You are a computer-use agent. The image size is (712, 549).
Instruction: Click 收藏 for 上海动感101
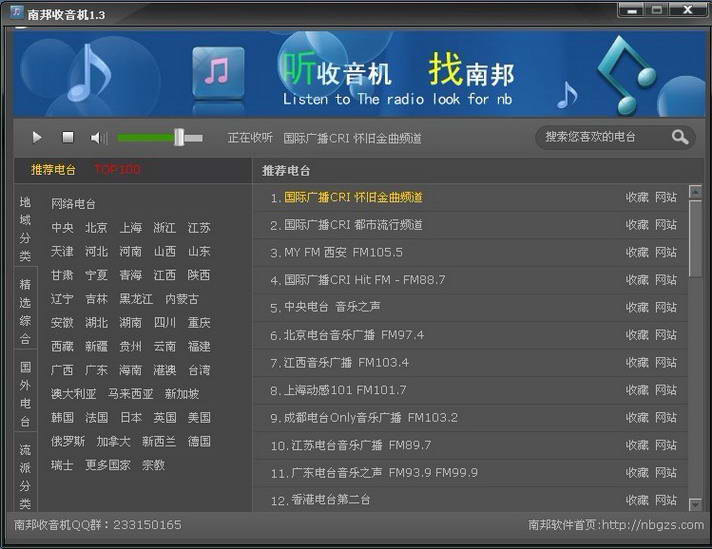point(637,390)
